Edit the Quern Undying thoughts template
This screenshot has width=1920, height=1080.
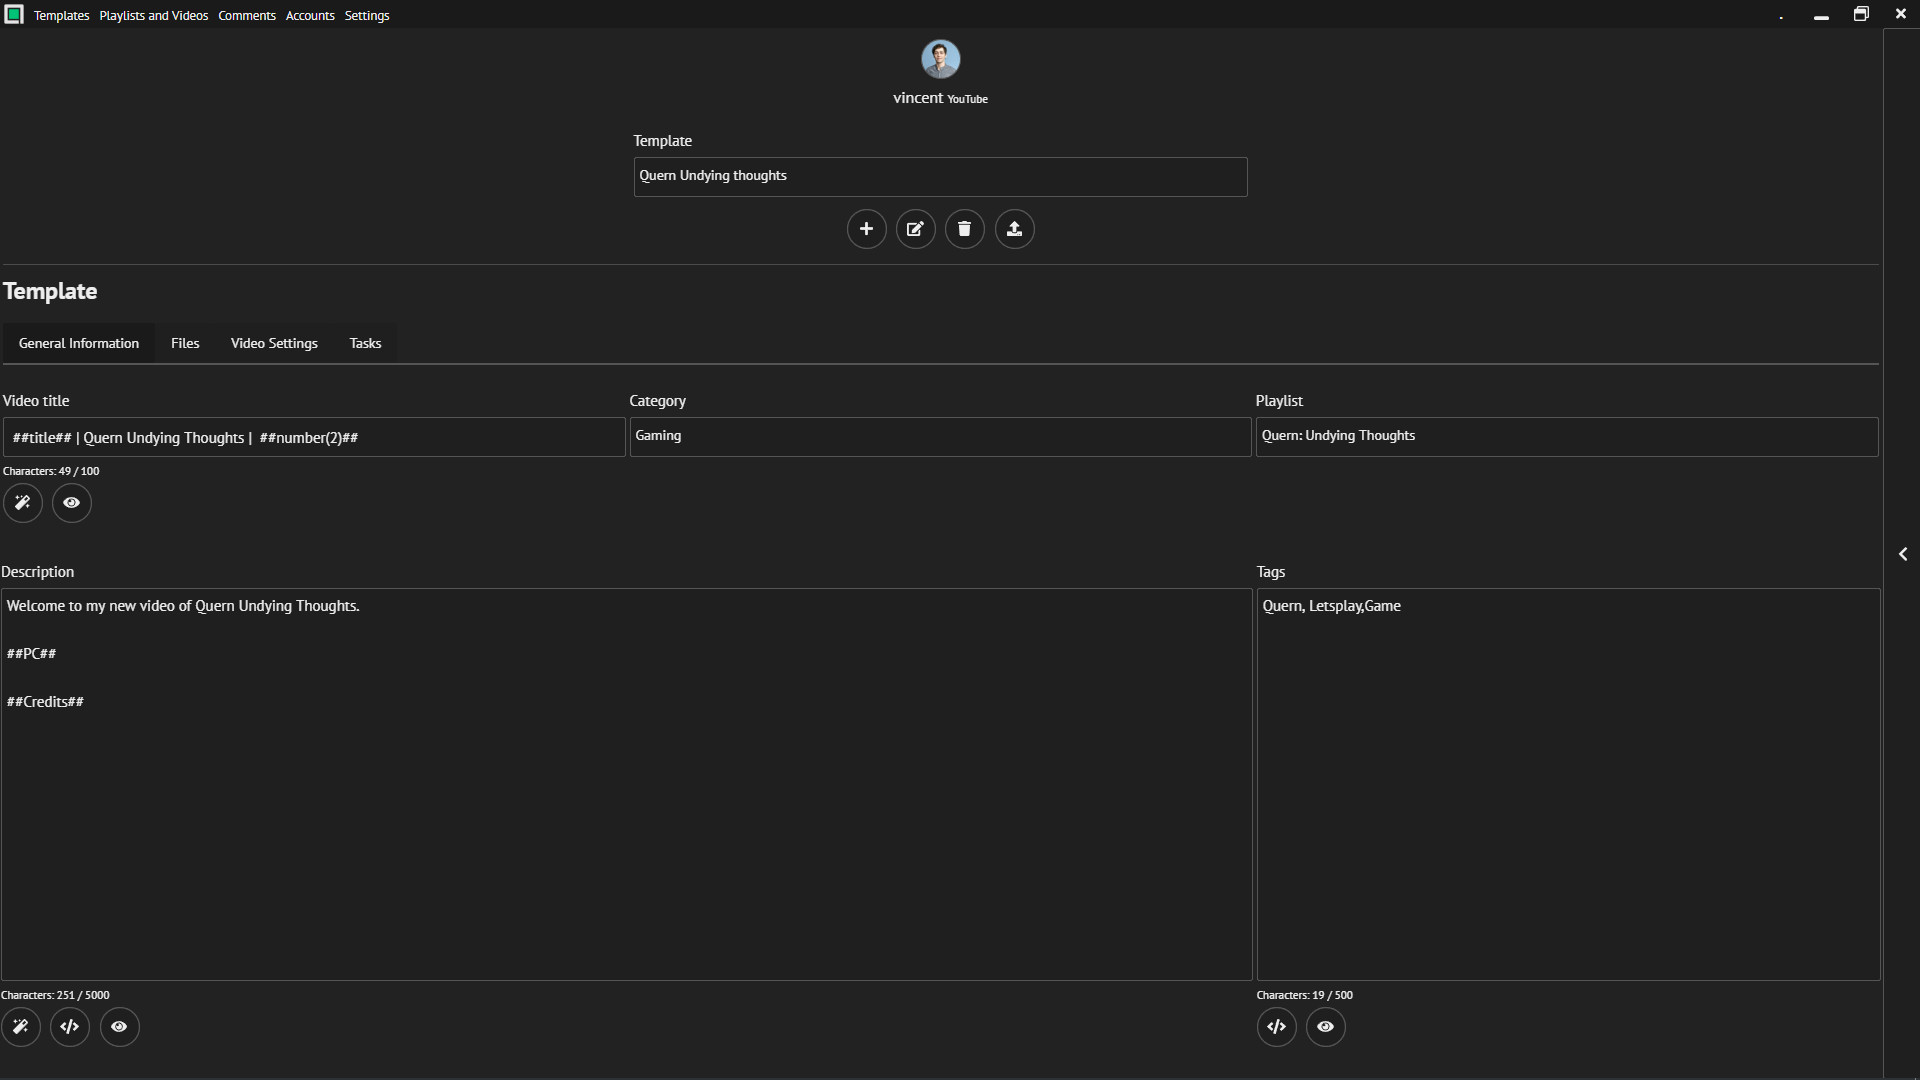915,229
